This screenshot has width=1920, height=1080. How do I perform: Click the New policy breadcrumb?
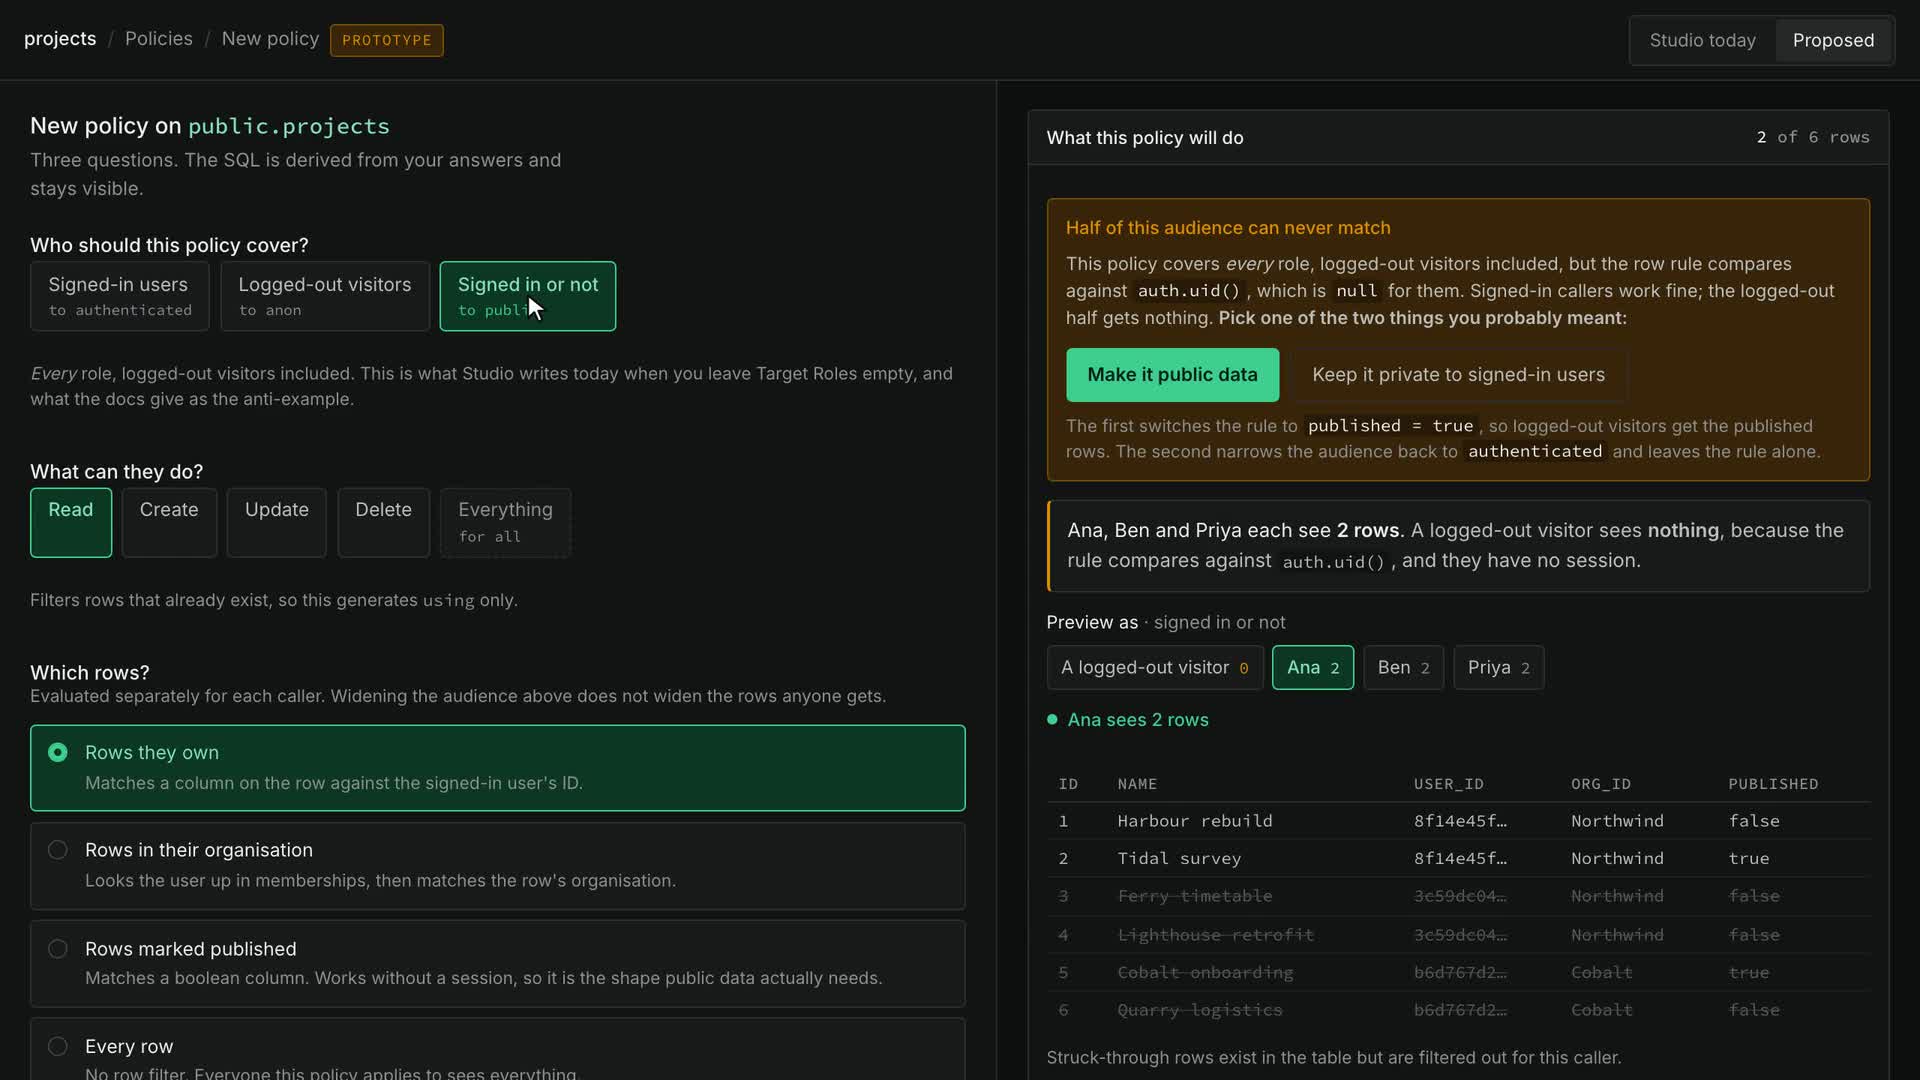270,39
